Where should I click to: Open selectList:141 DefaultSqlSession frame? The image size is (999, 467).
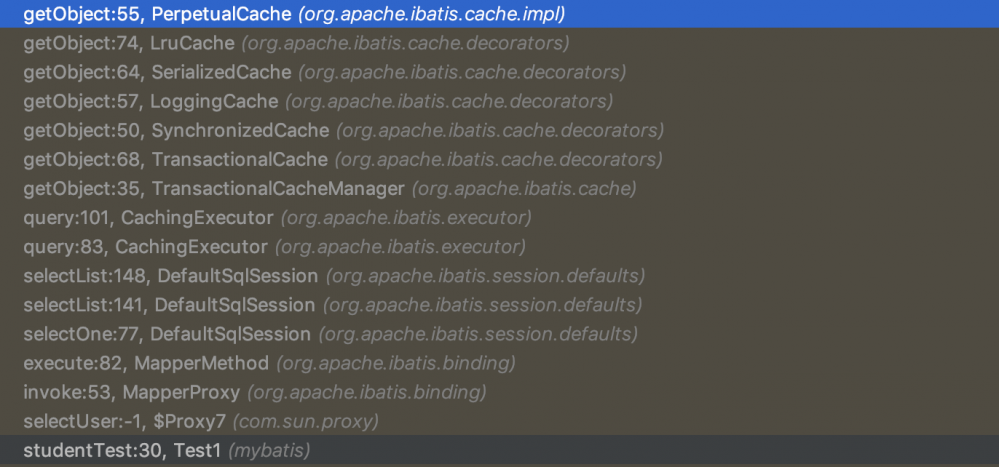click(x=169, y=305)
